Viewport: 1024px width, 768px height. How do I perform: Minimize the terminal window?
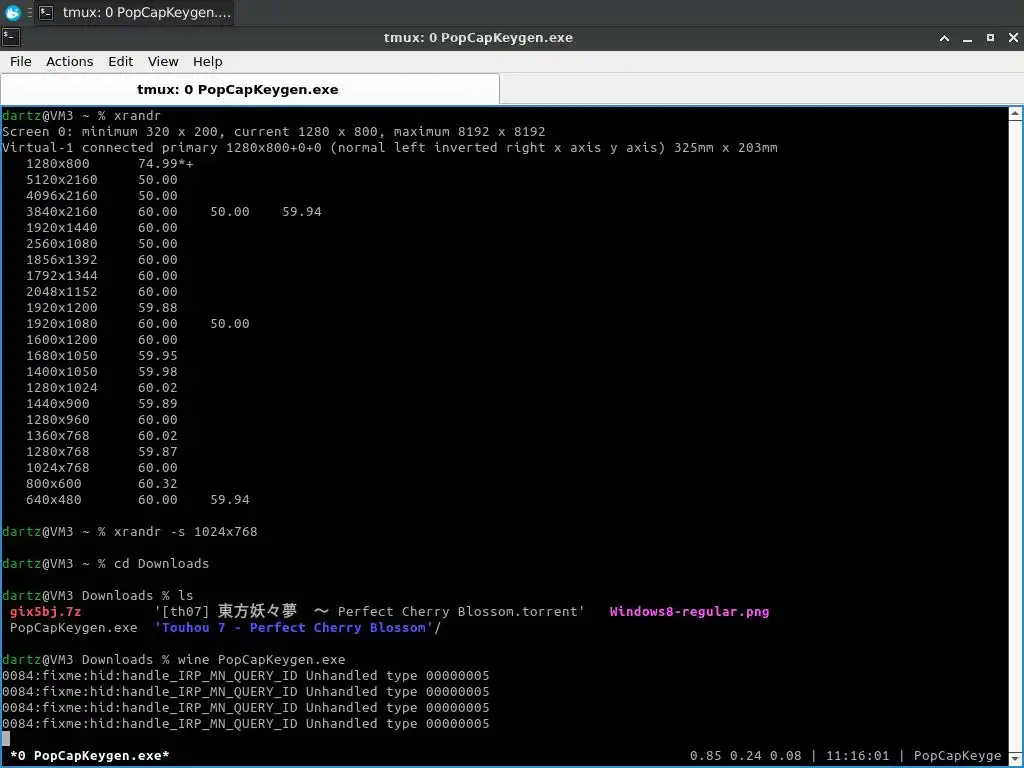(967, 38)
